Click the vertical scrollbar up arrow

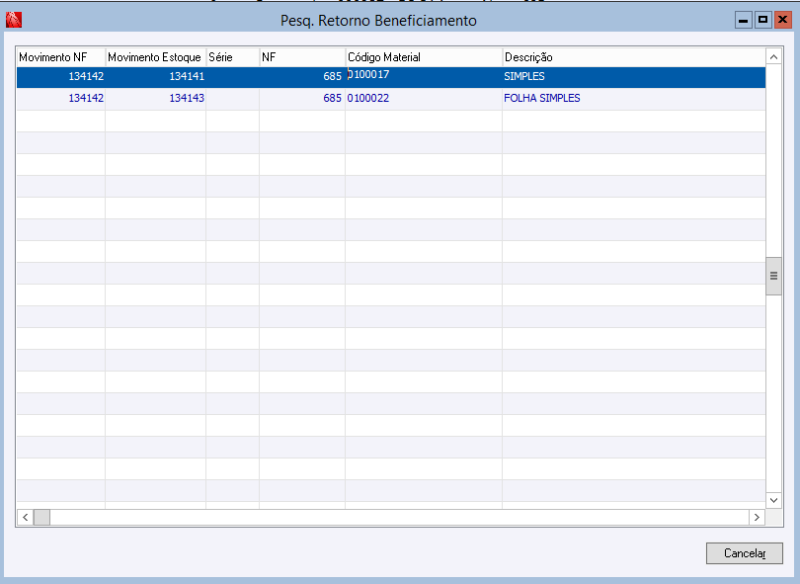(773, 57)
